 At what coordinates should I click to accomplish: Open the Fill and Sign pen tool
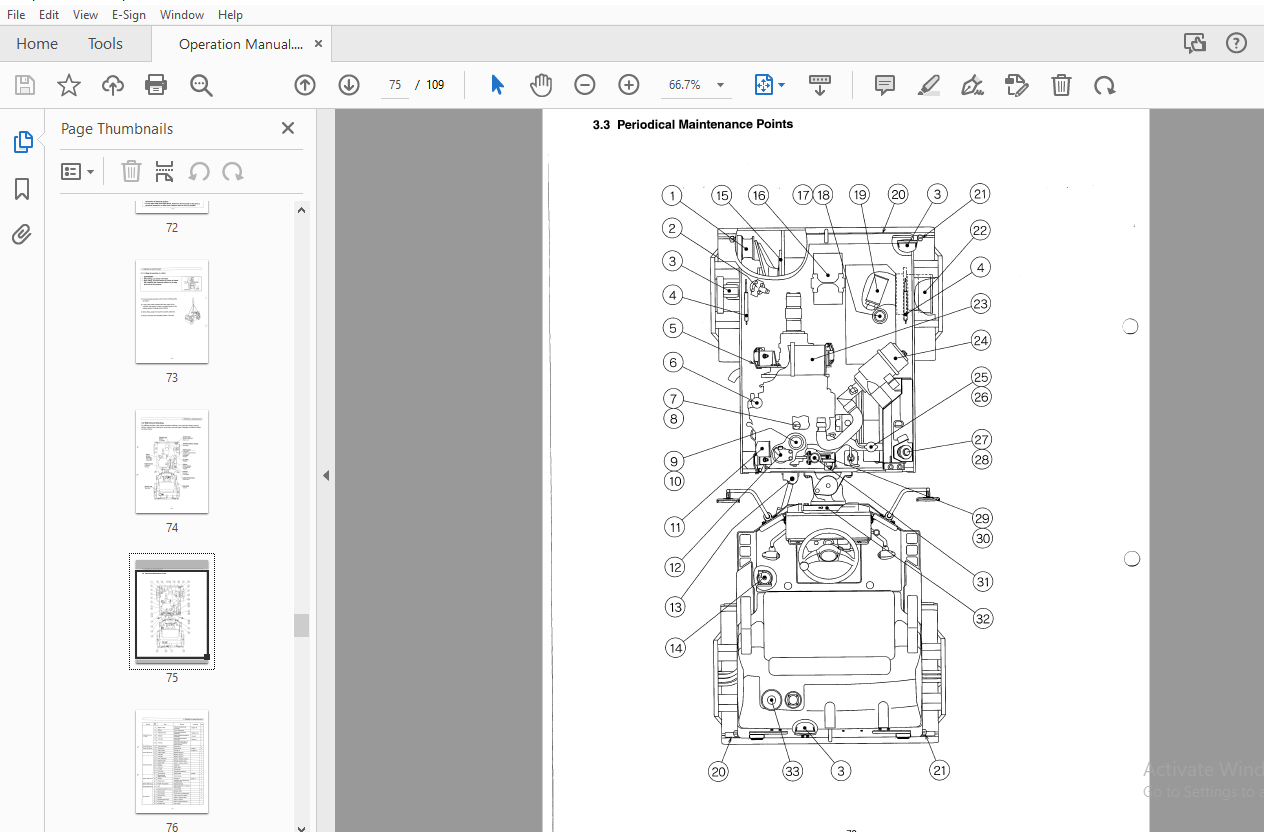point(973,85)
